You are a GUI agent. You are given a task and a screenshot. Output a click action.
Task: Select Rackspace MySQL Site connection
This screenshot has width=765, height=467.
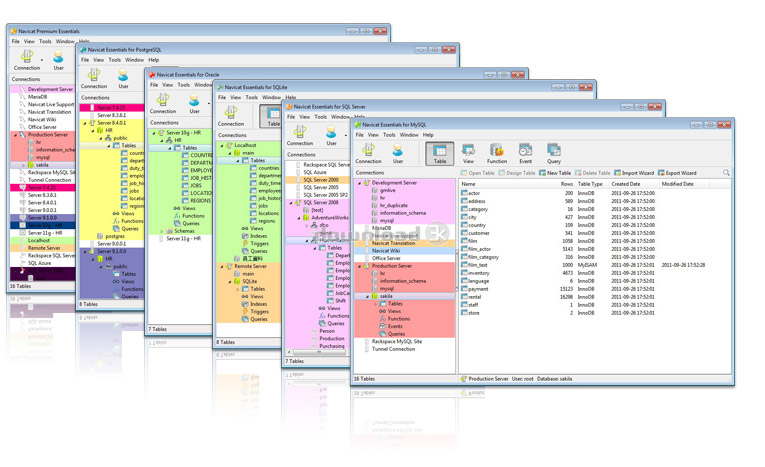(399, 341)
